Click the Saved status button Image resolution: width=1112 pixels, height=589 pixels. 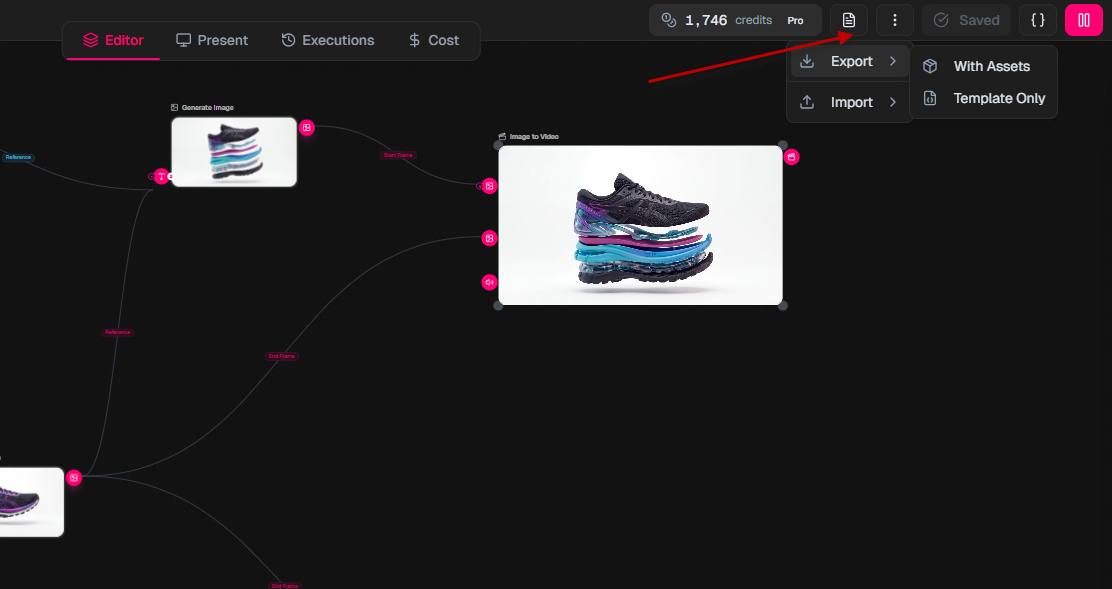point(966,20)
